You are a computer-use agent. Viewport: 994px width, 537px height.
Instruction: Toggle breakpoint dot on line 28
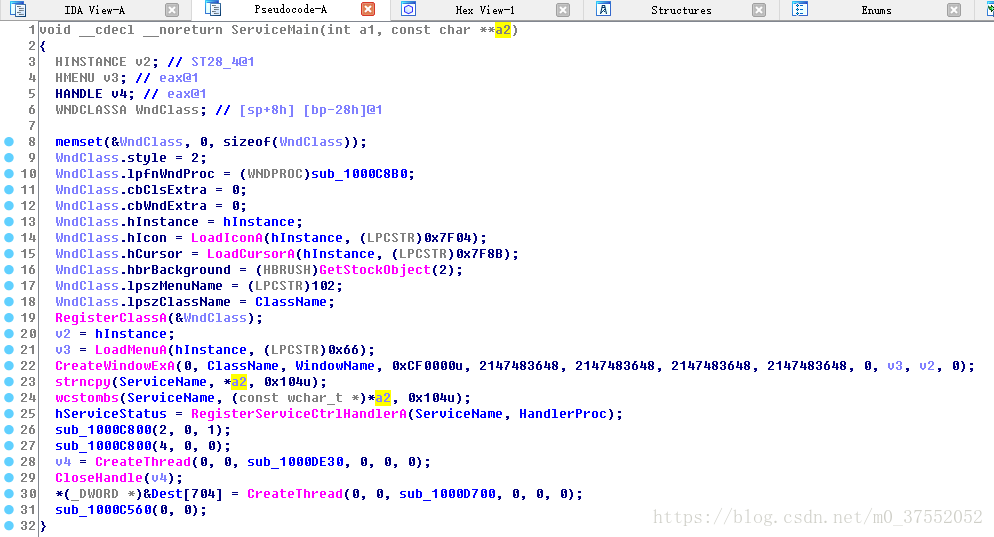click(x=9, y=461)
